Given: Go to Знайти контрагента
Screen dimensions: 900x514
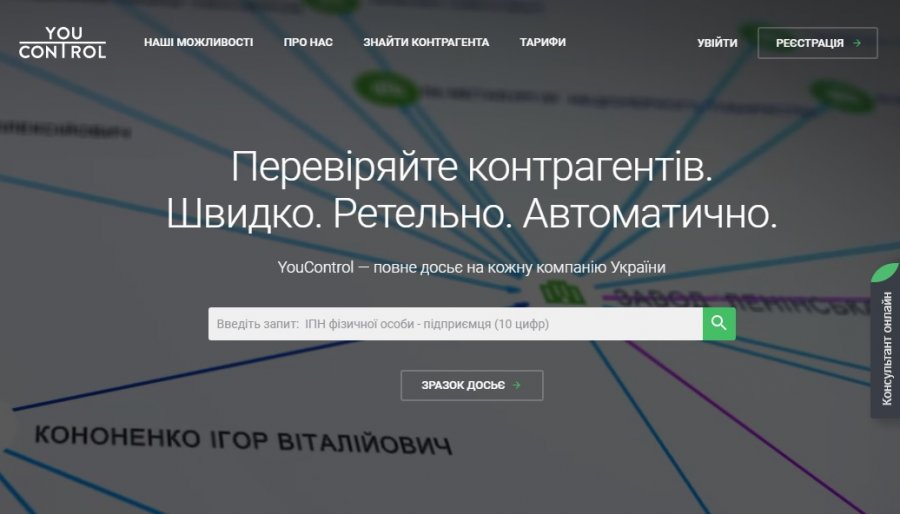Looking at the screenshot, I should click(x=426, y=42).
